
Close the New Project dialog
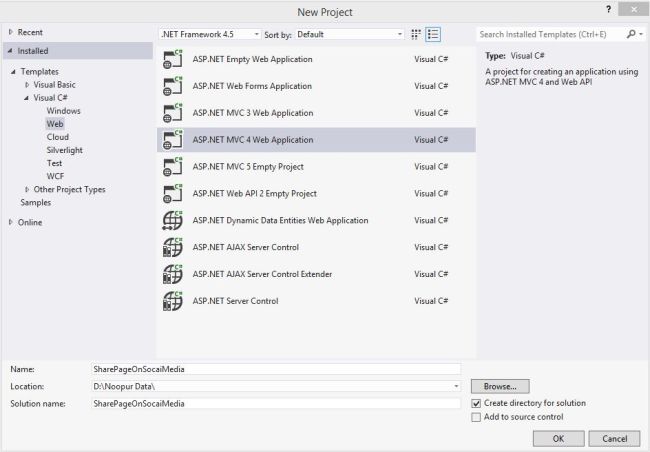(x=633, y=9)
